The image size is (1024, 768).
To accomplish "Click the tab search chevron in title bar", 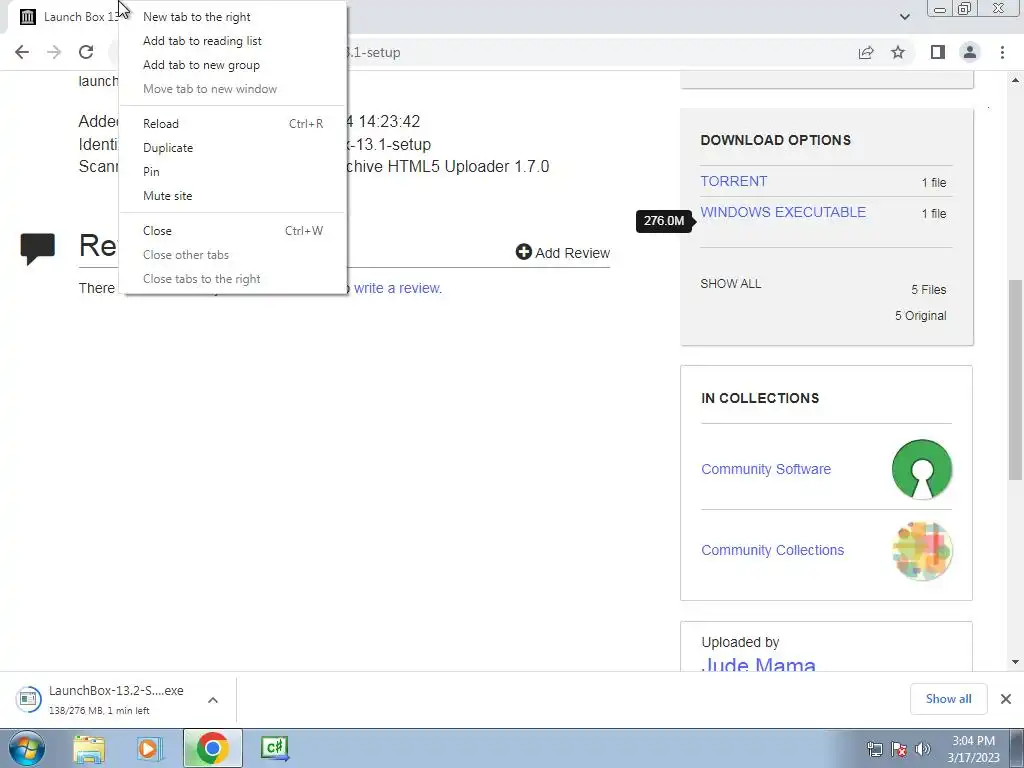I will click(x=904, y=17).
